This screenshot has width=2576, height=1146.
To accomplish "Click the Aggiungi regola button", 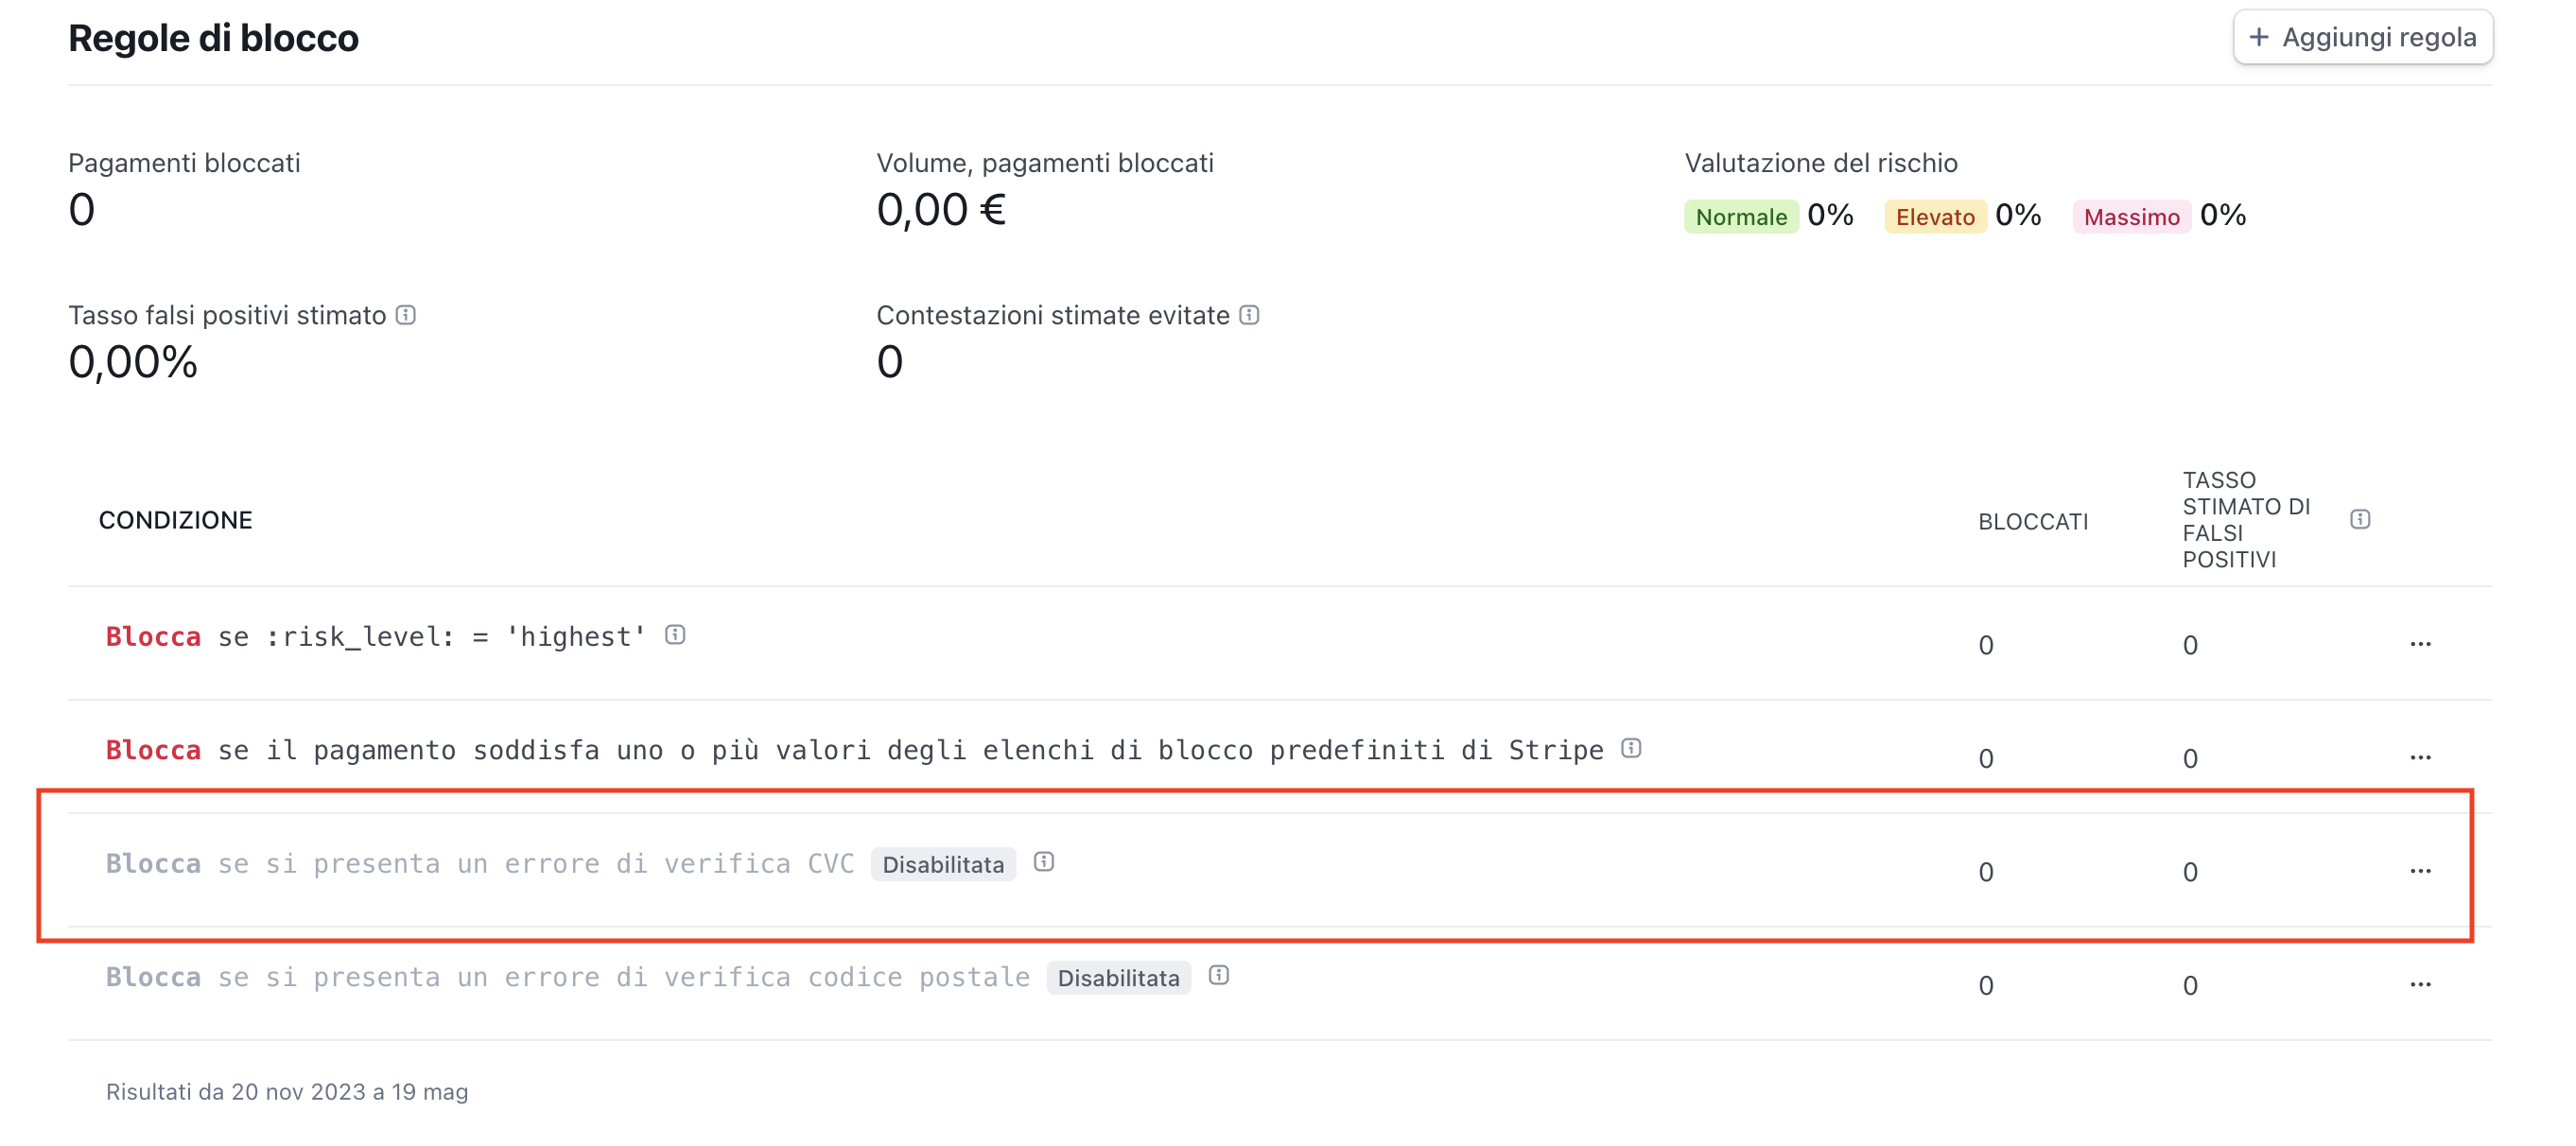I will coord(2362,38).
